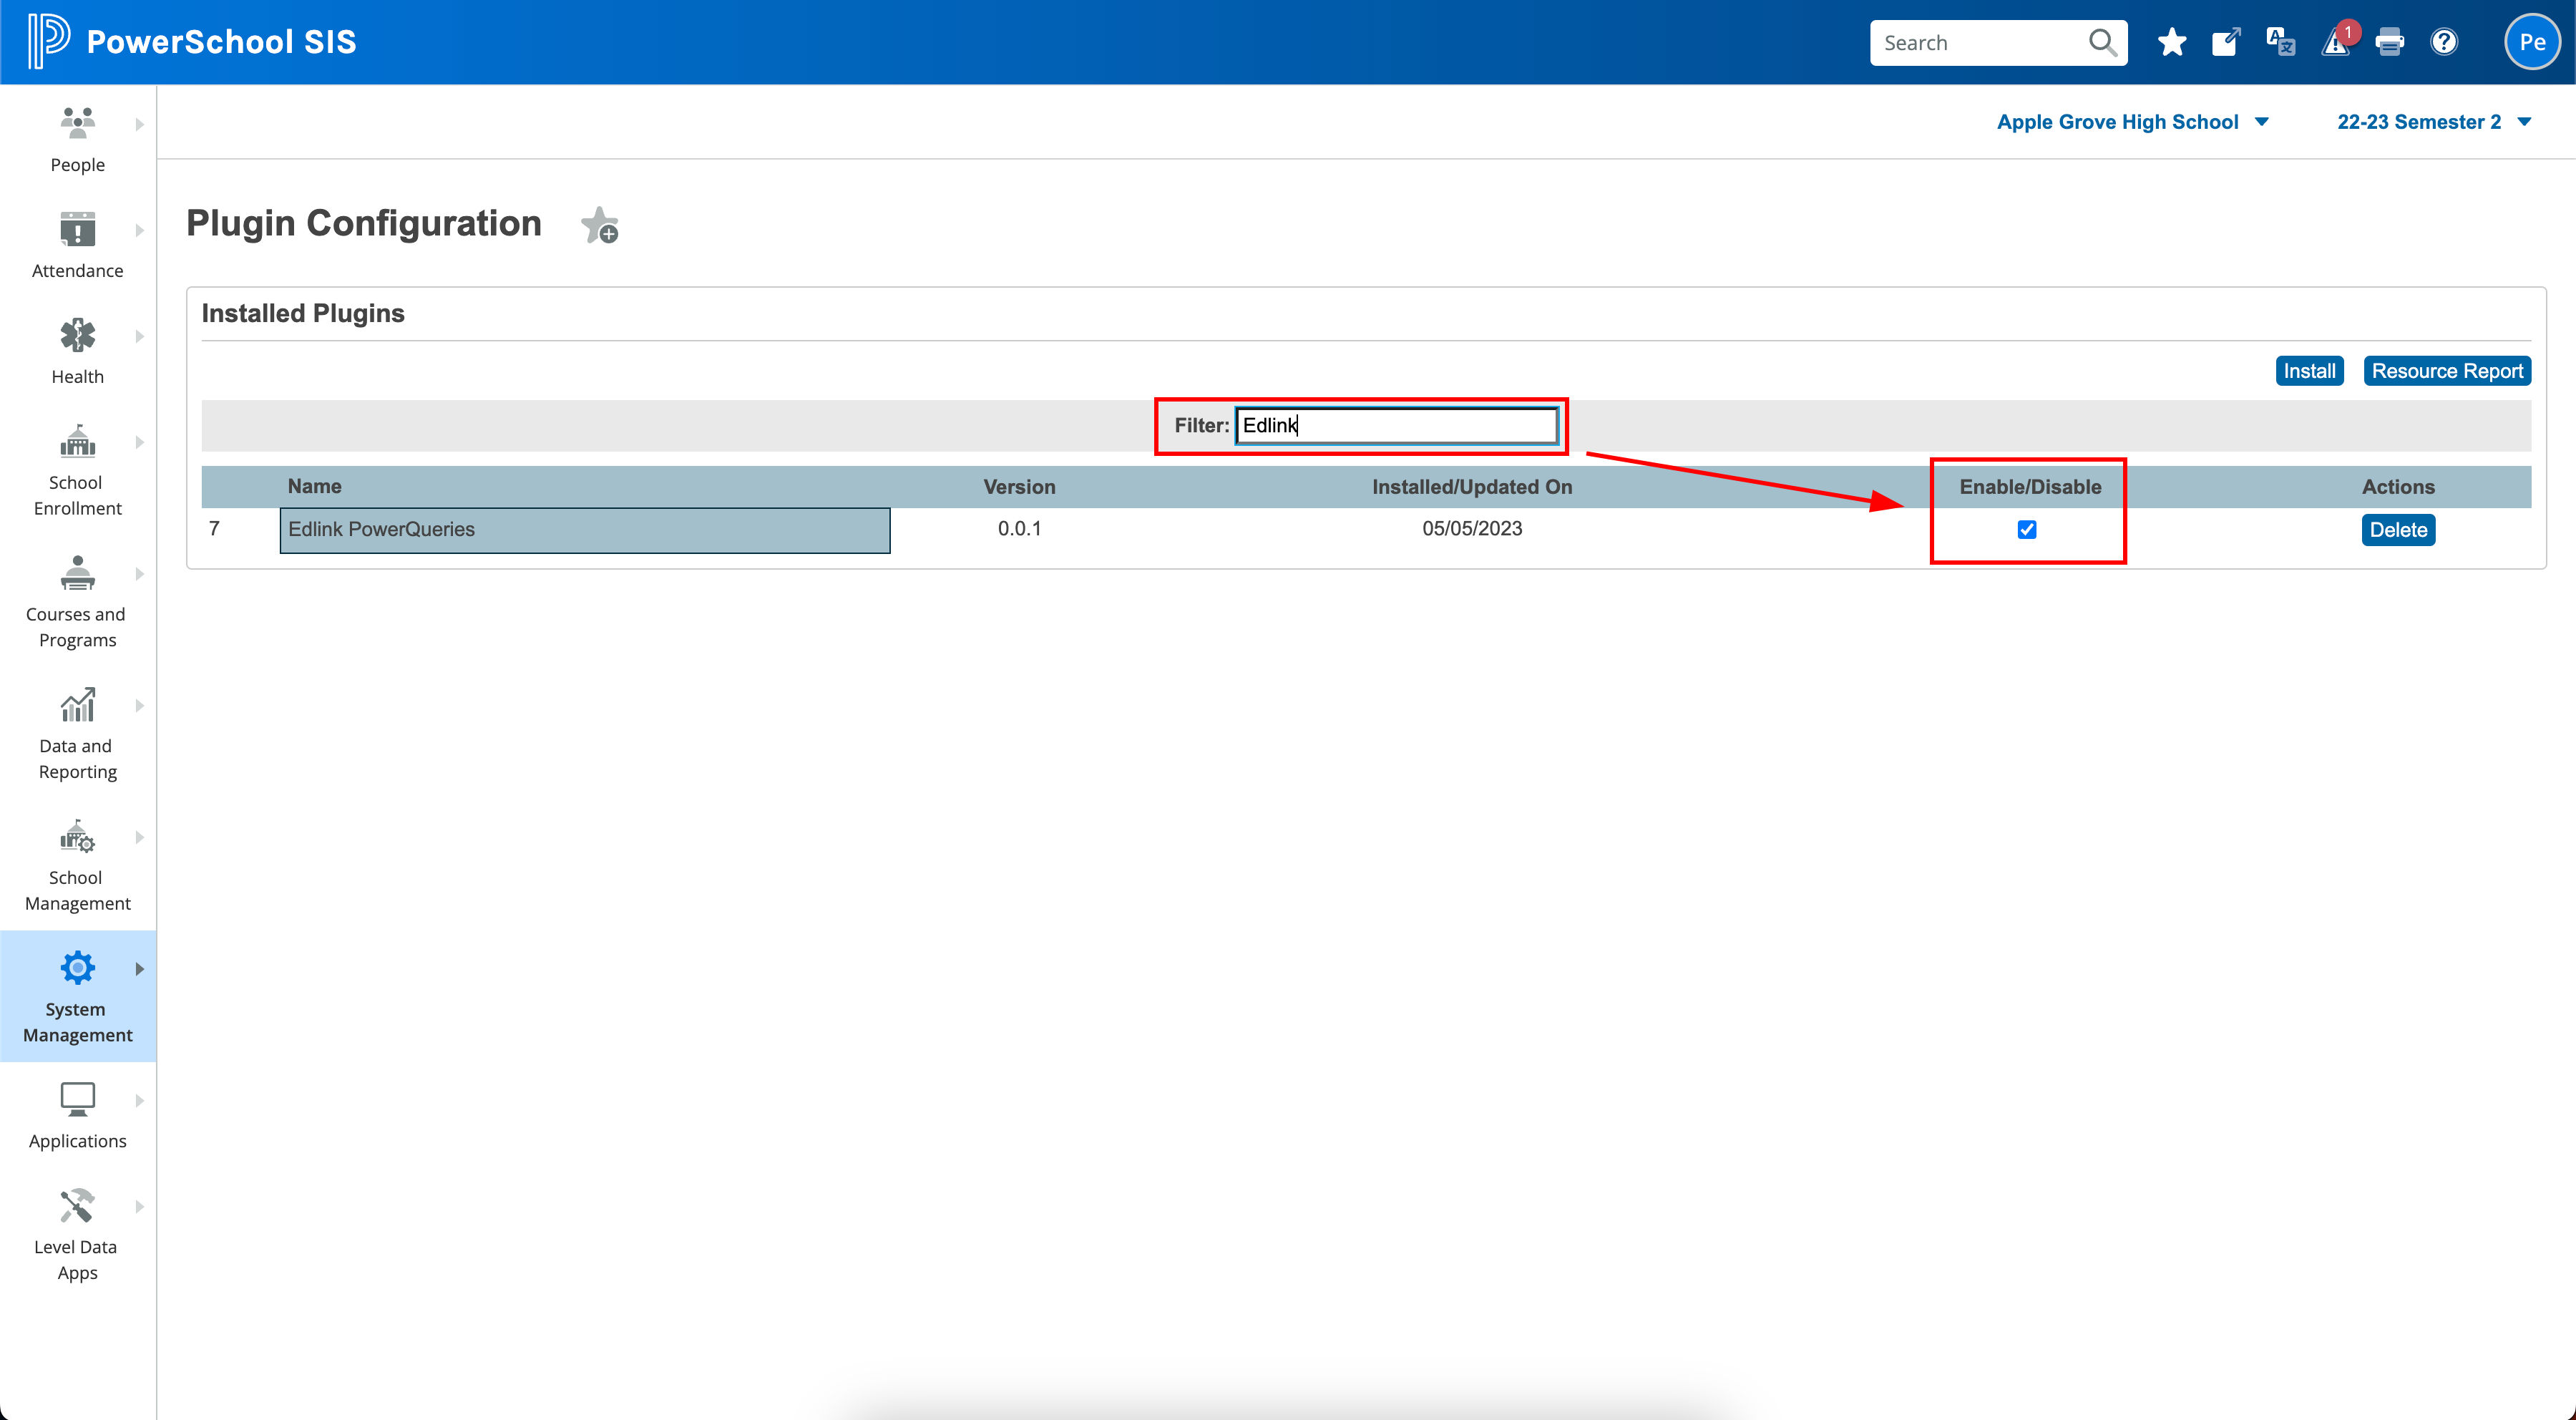Image resolution: width=2576 pixels, height=1420 pixels.
Task: Expand Attendance submenu arrow
Action: (x=139, y=230)
